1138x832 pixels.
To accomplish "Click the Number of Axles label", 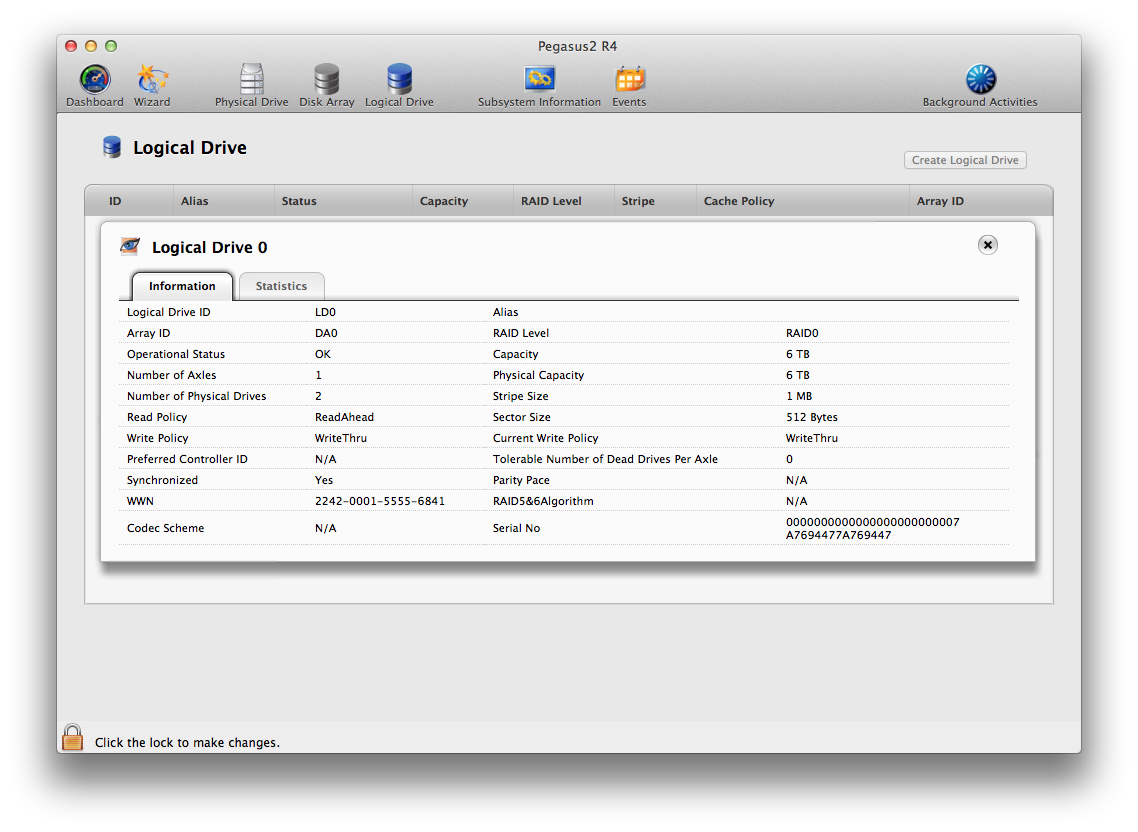I will coord(171,375).
